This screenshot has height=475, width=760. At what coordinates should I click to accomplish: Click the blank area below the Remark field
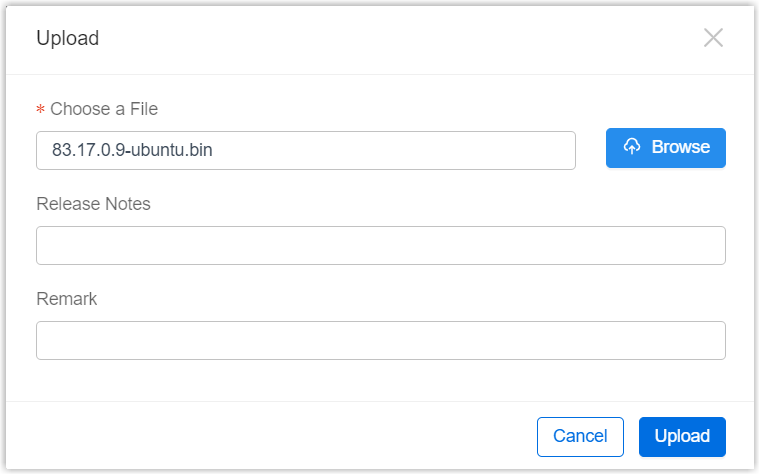tap(380, 382)
